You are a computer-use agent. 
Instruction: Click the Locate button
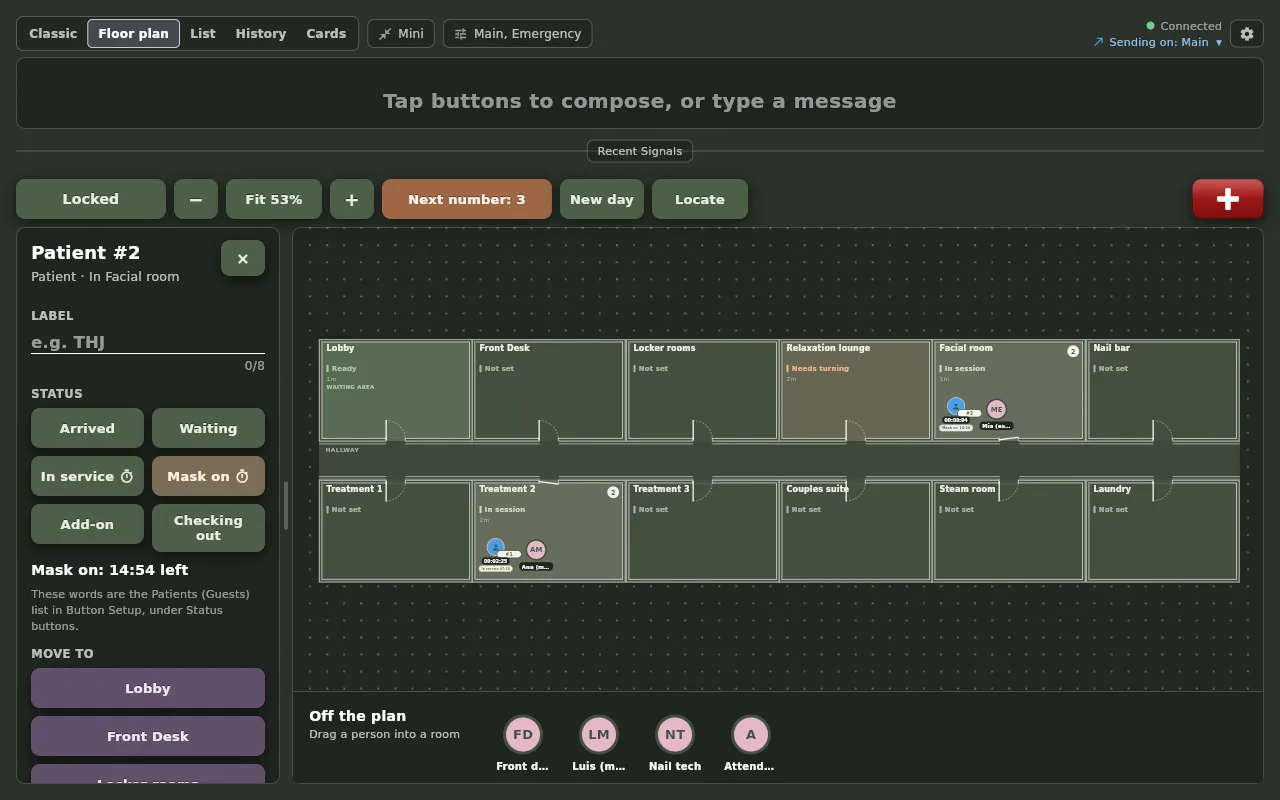(700, 199)
